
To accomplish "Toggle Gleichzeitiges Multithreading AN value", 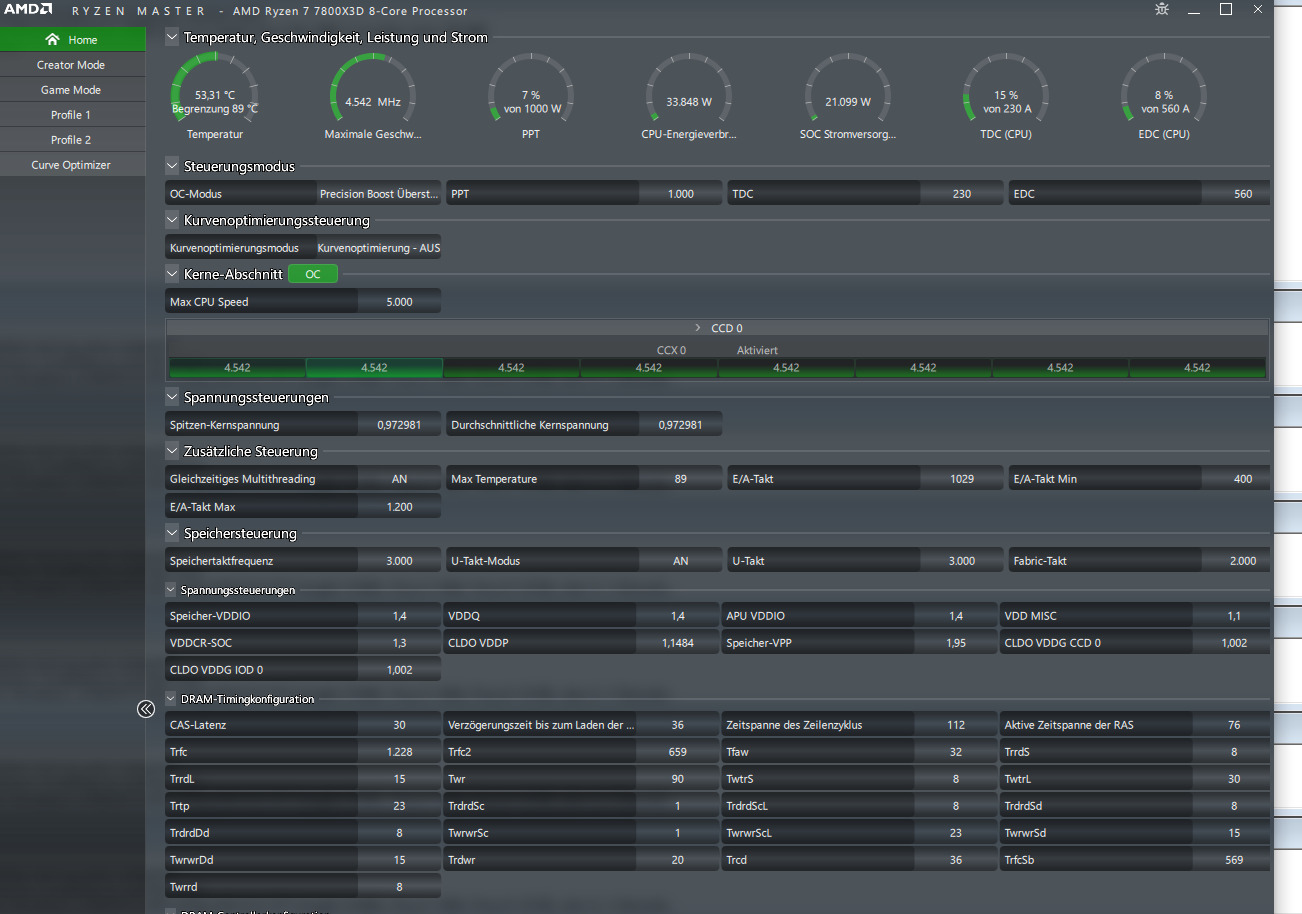I will tap(399, 479).
